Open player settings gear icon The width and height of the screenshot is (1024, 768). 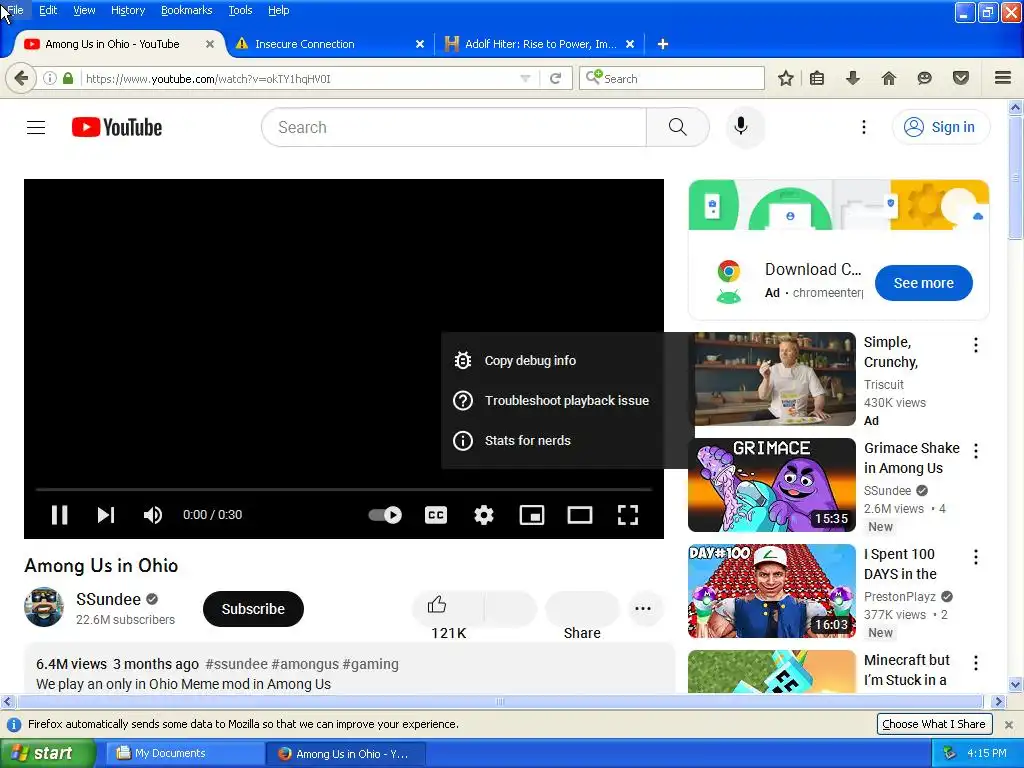(x=484, y=515)
